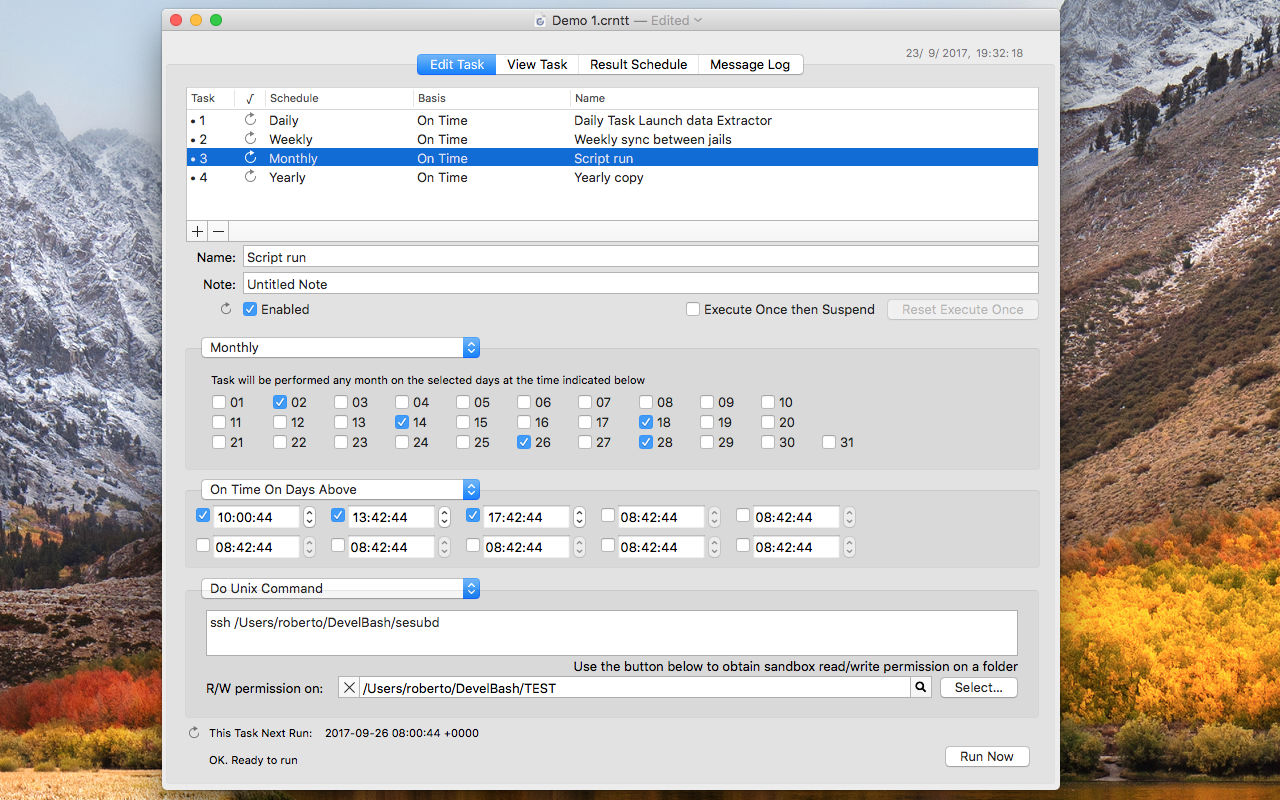This screenshot has height=800, width=1280.
Task: Check day 15 in the monthly grid
Action: (464, 422)
